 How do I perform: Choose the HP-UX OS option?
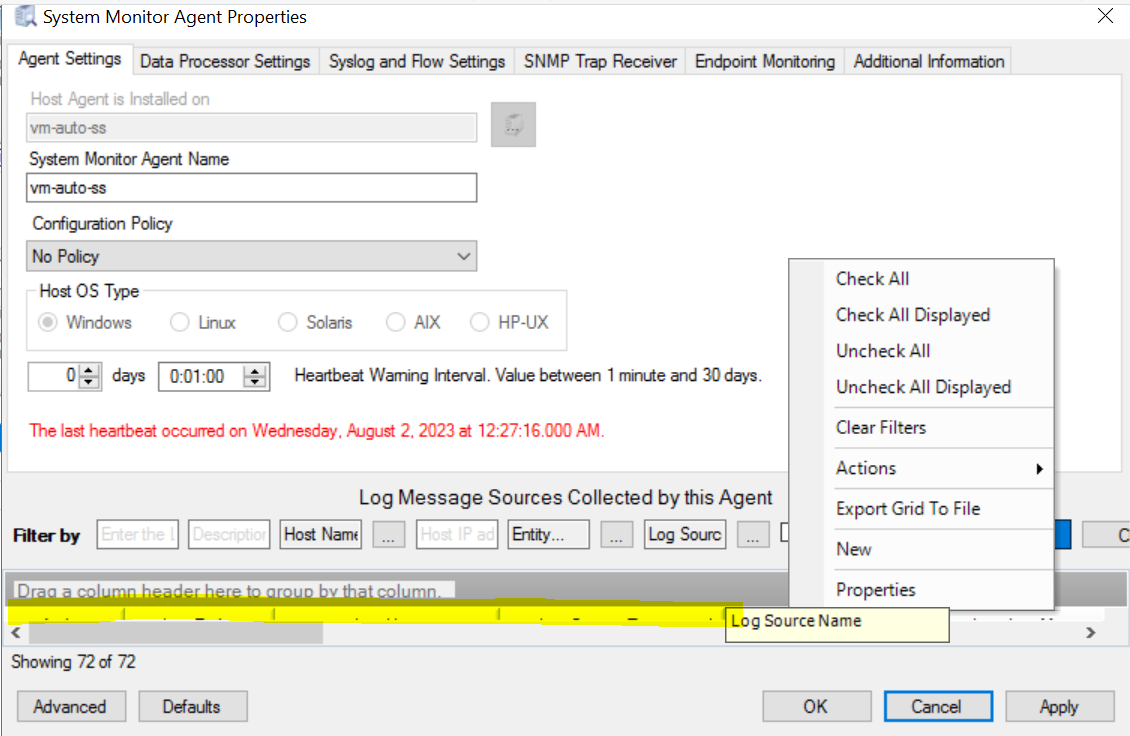click(x=480, y=322)
